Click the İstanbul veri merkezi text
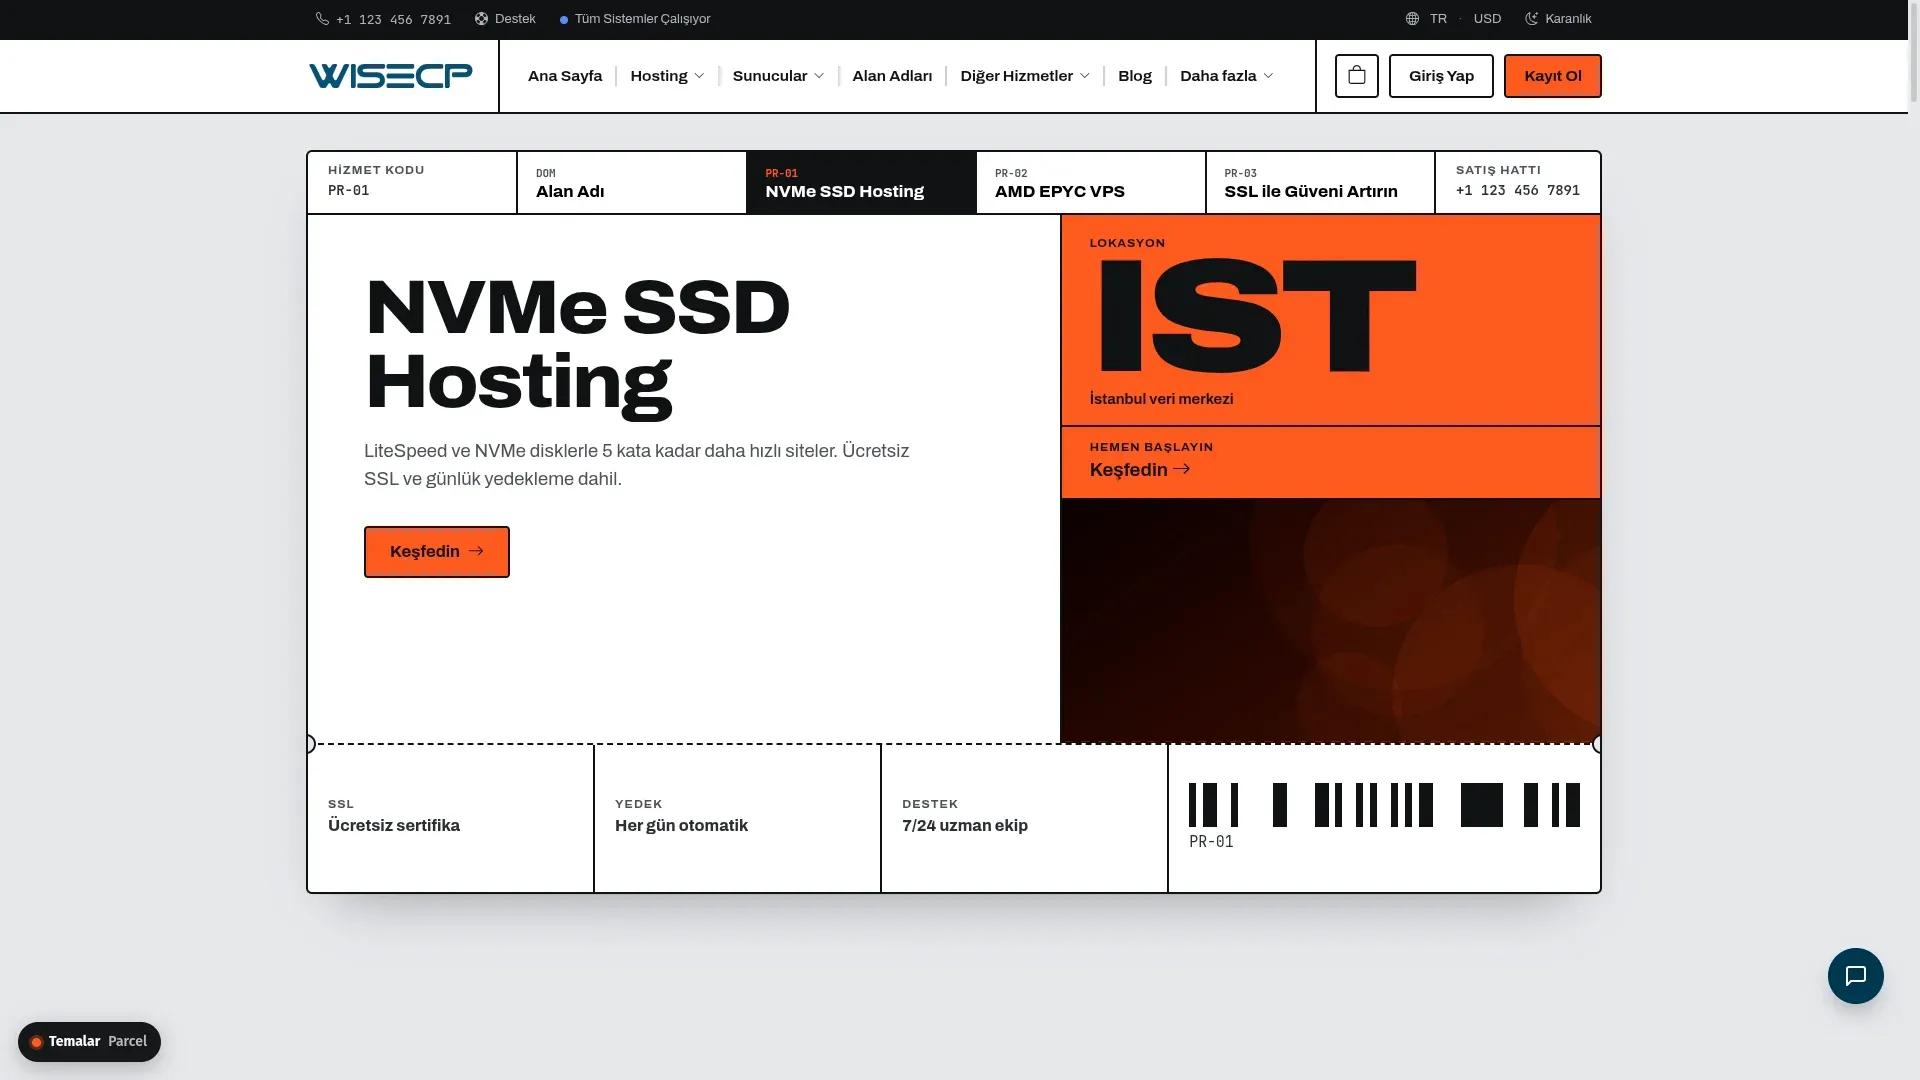Viewport: 1920px width, 1080px height. pos(1161,399)
